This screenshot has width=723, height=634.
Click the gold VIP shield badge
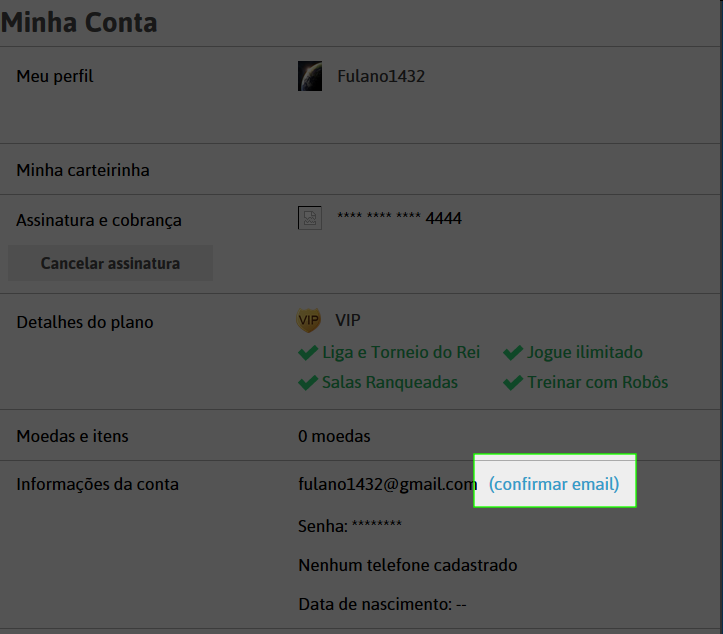(309, 321)
